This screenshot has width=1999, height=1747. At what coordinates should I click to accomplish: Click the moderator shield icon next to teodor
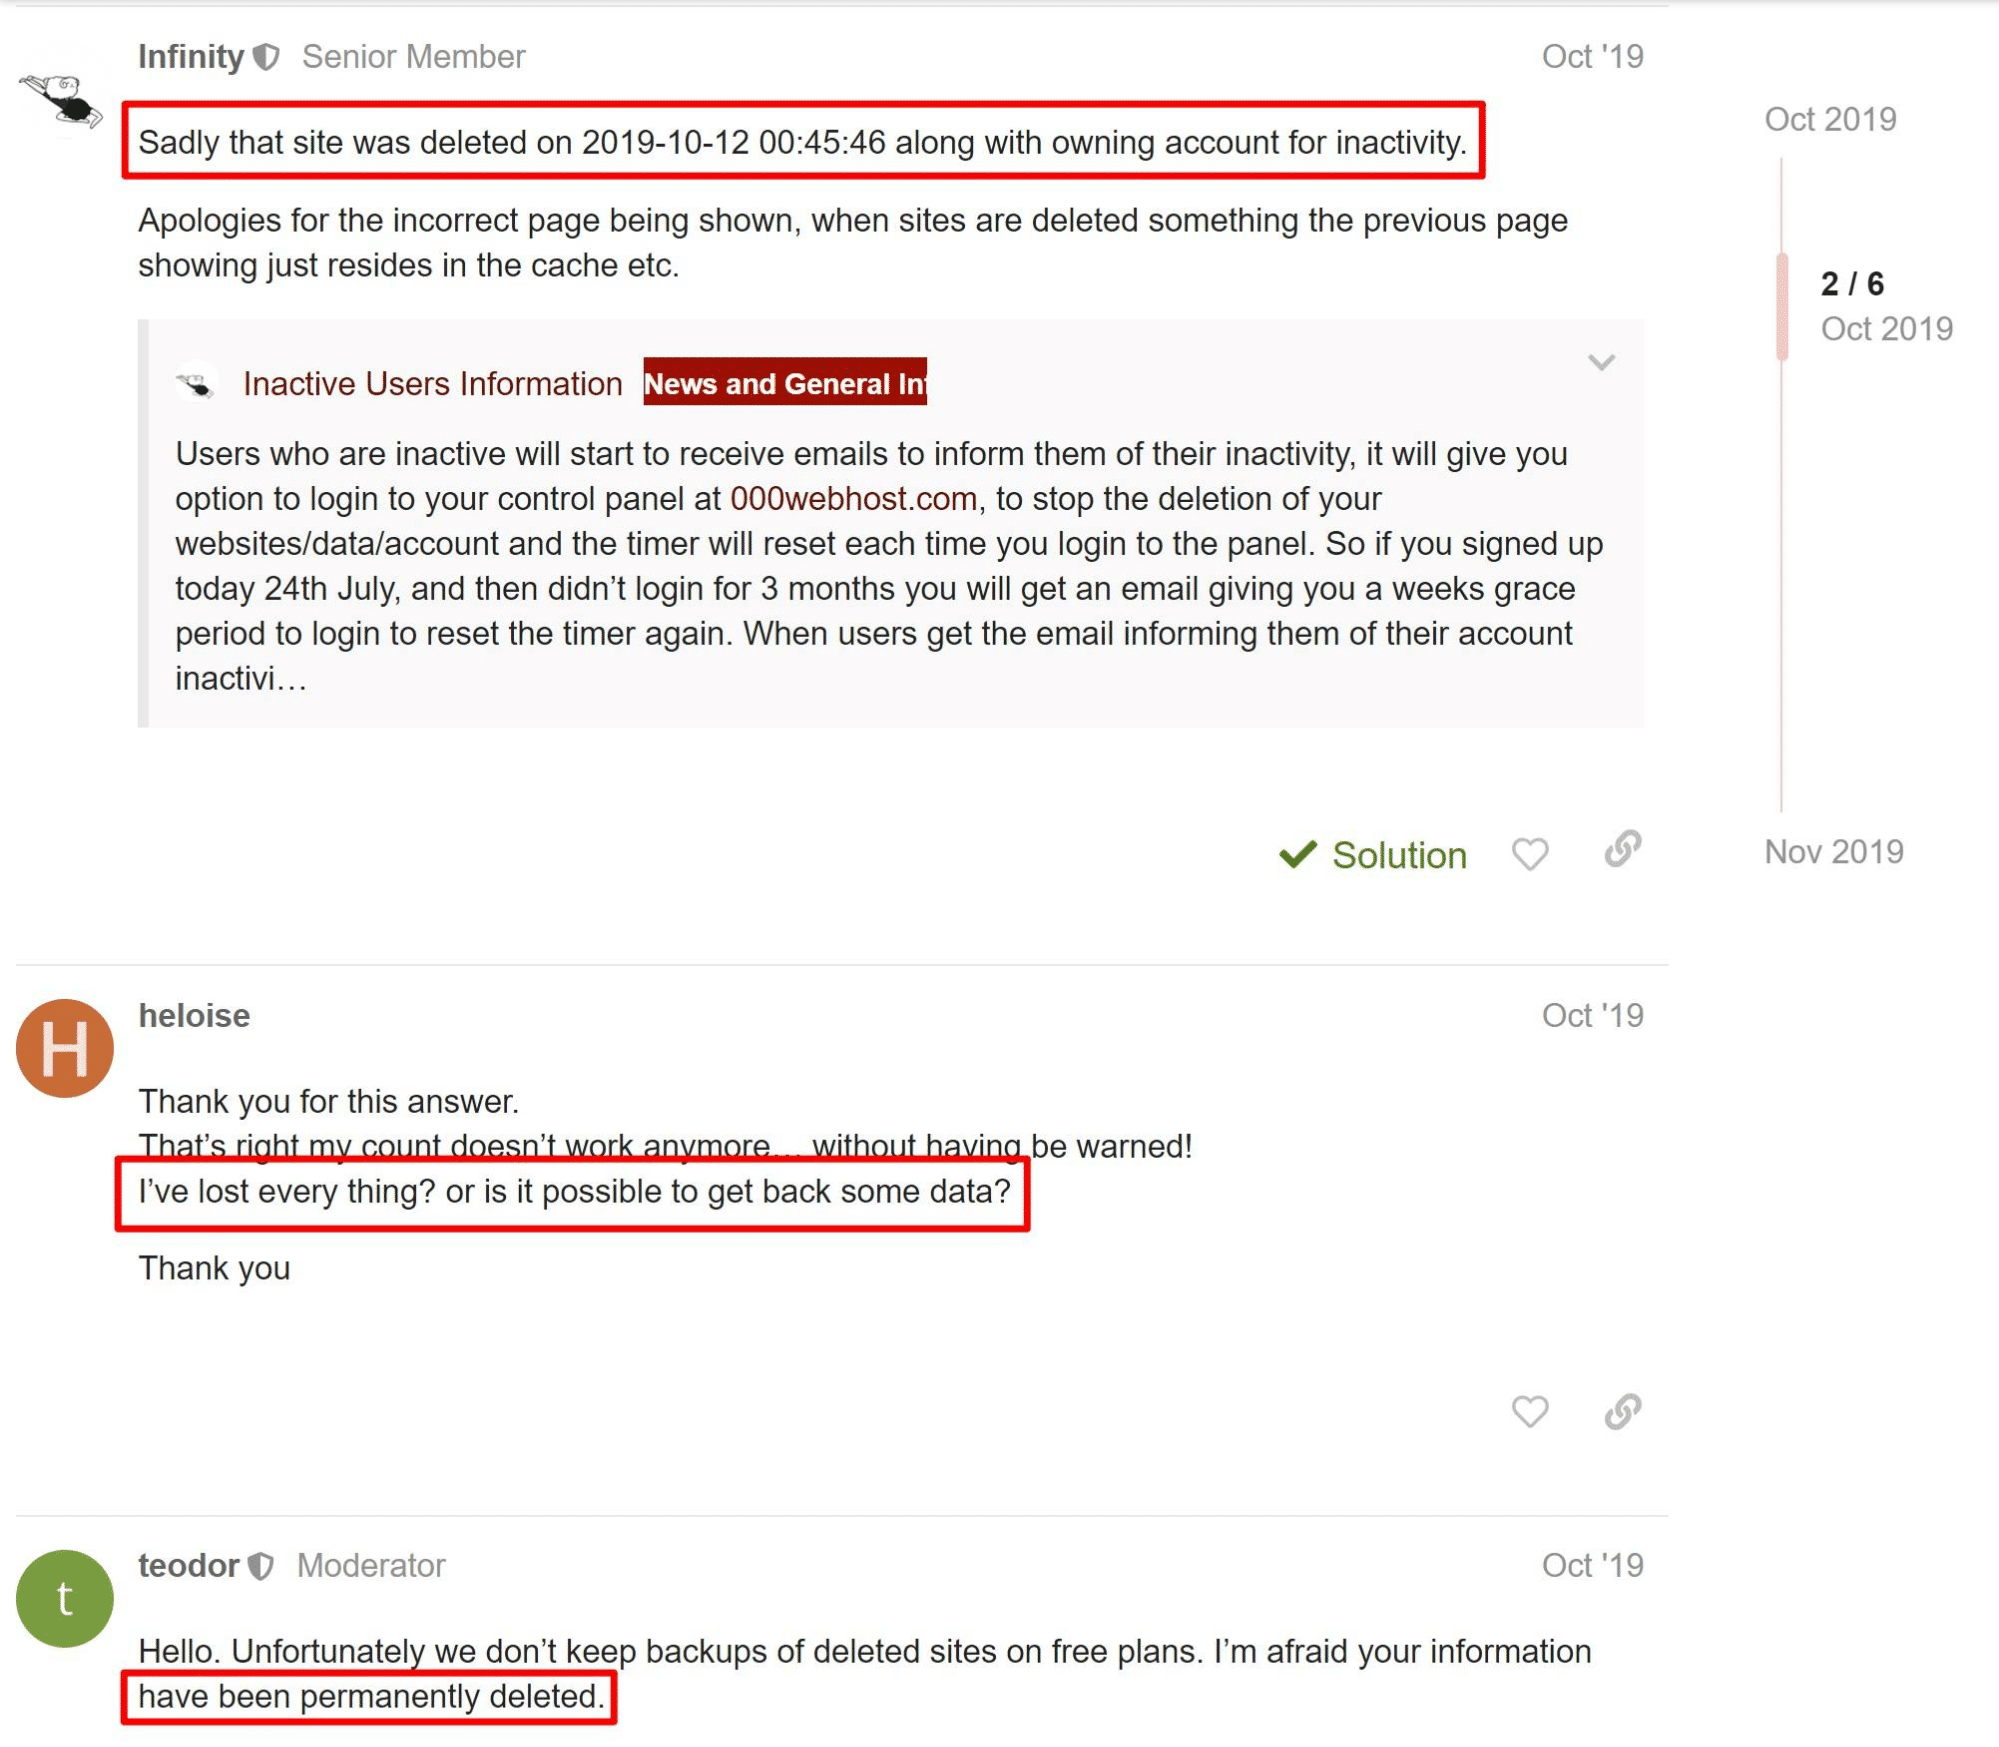tap(261, 1565)
